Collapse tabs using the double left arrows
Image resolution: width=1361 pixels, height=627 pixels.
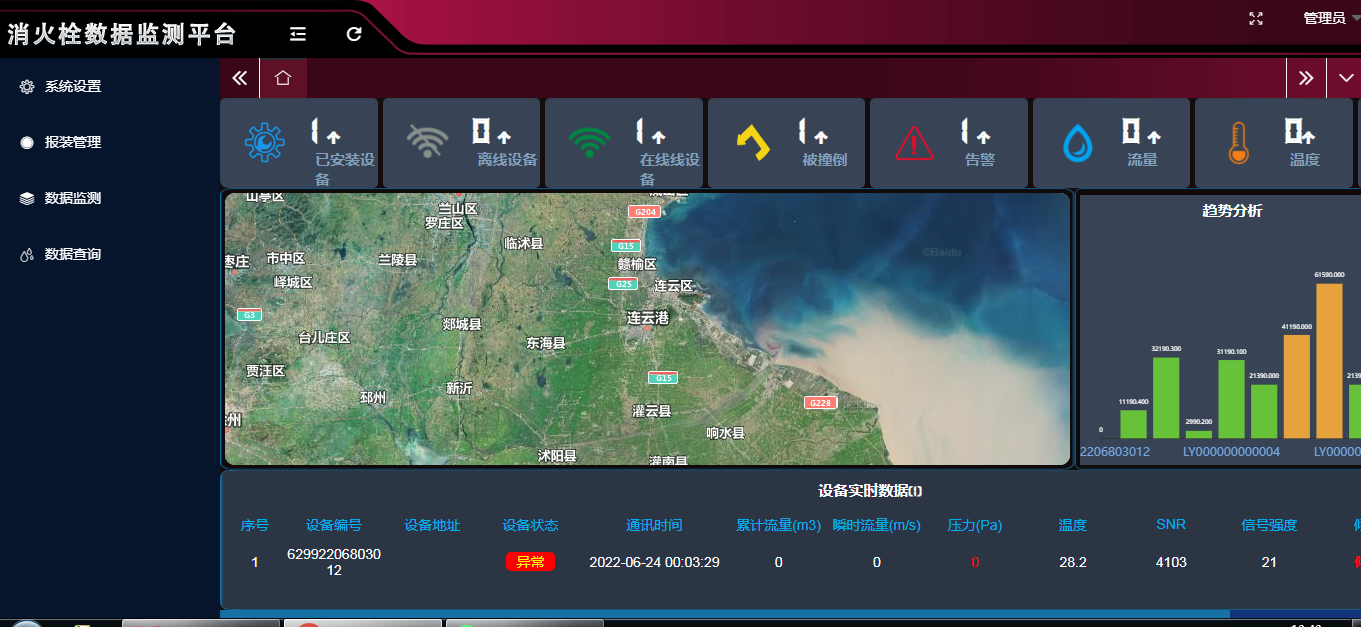(239, 76)
